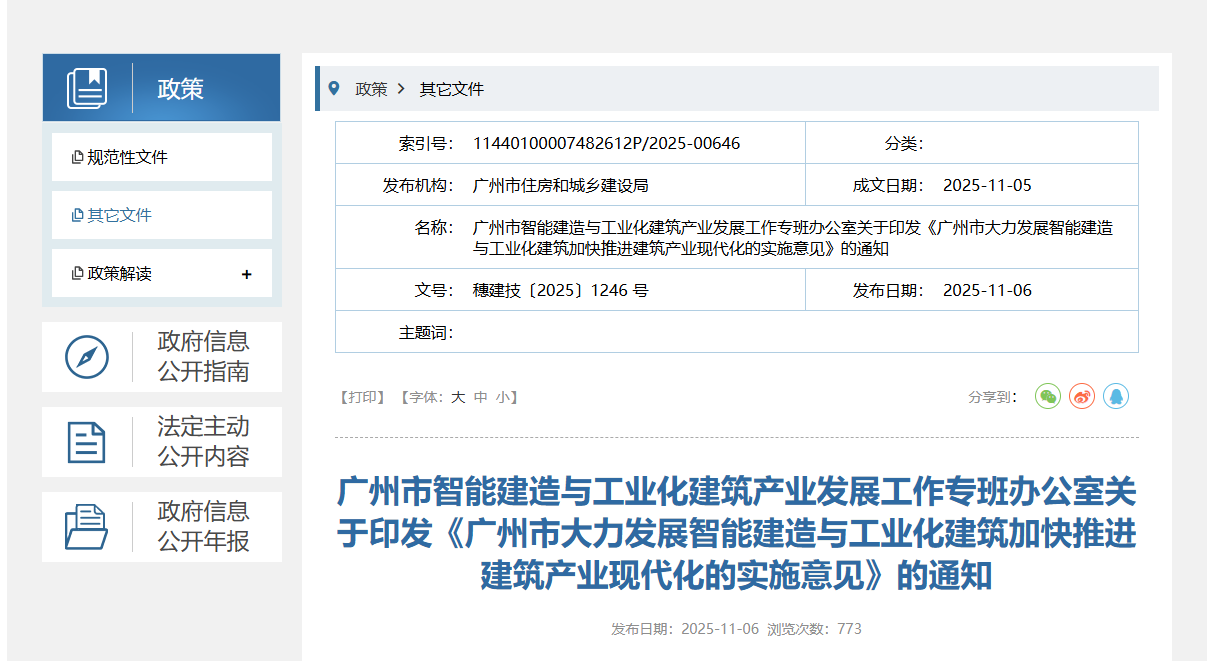The height and width of the screenshot is (661, 1215).
Task: Expand 政策解读 using the plus sign
Action: [x=247, y=272]
